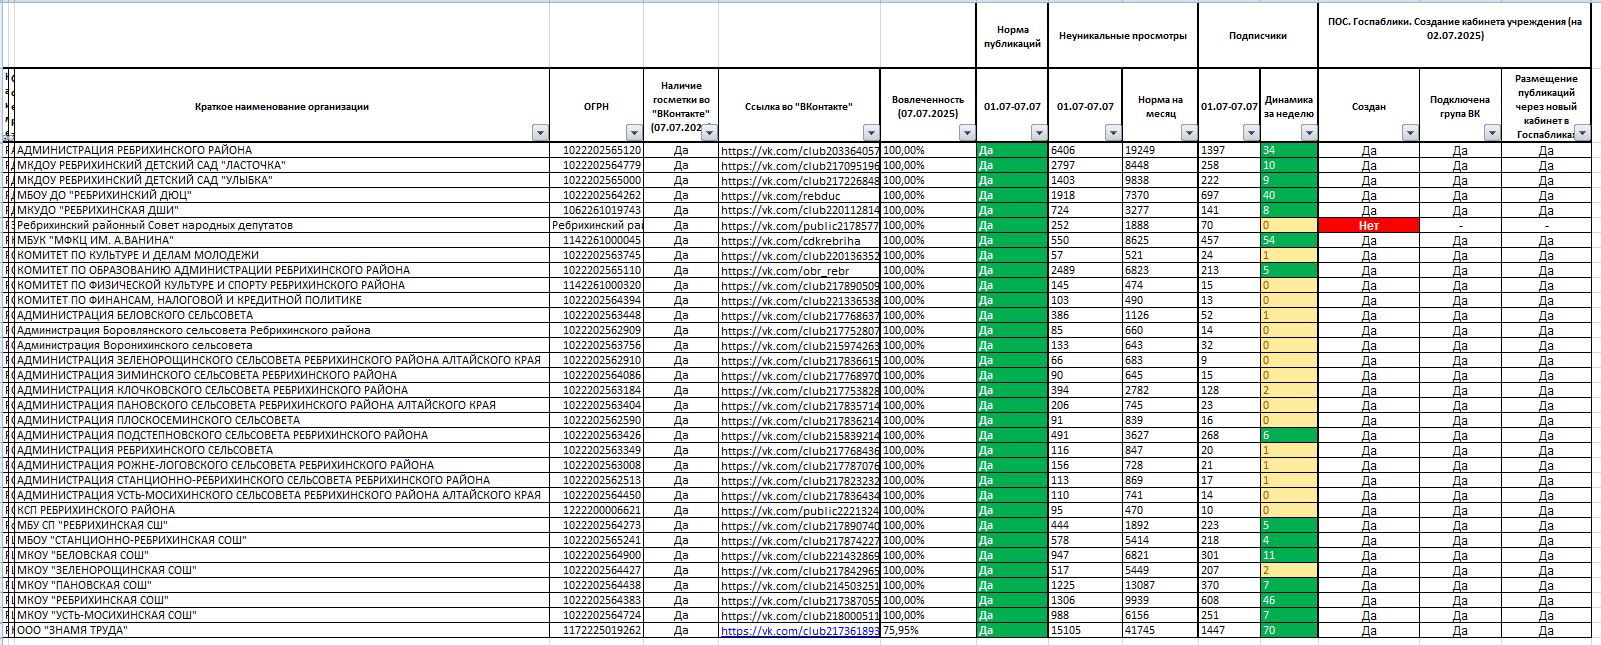Click the МКУДО "РЕБРИХИНСКАЯ ДШИ" cell

282,211
